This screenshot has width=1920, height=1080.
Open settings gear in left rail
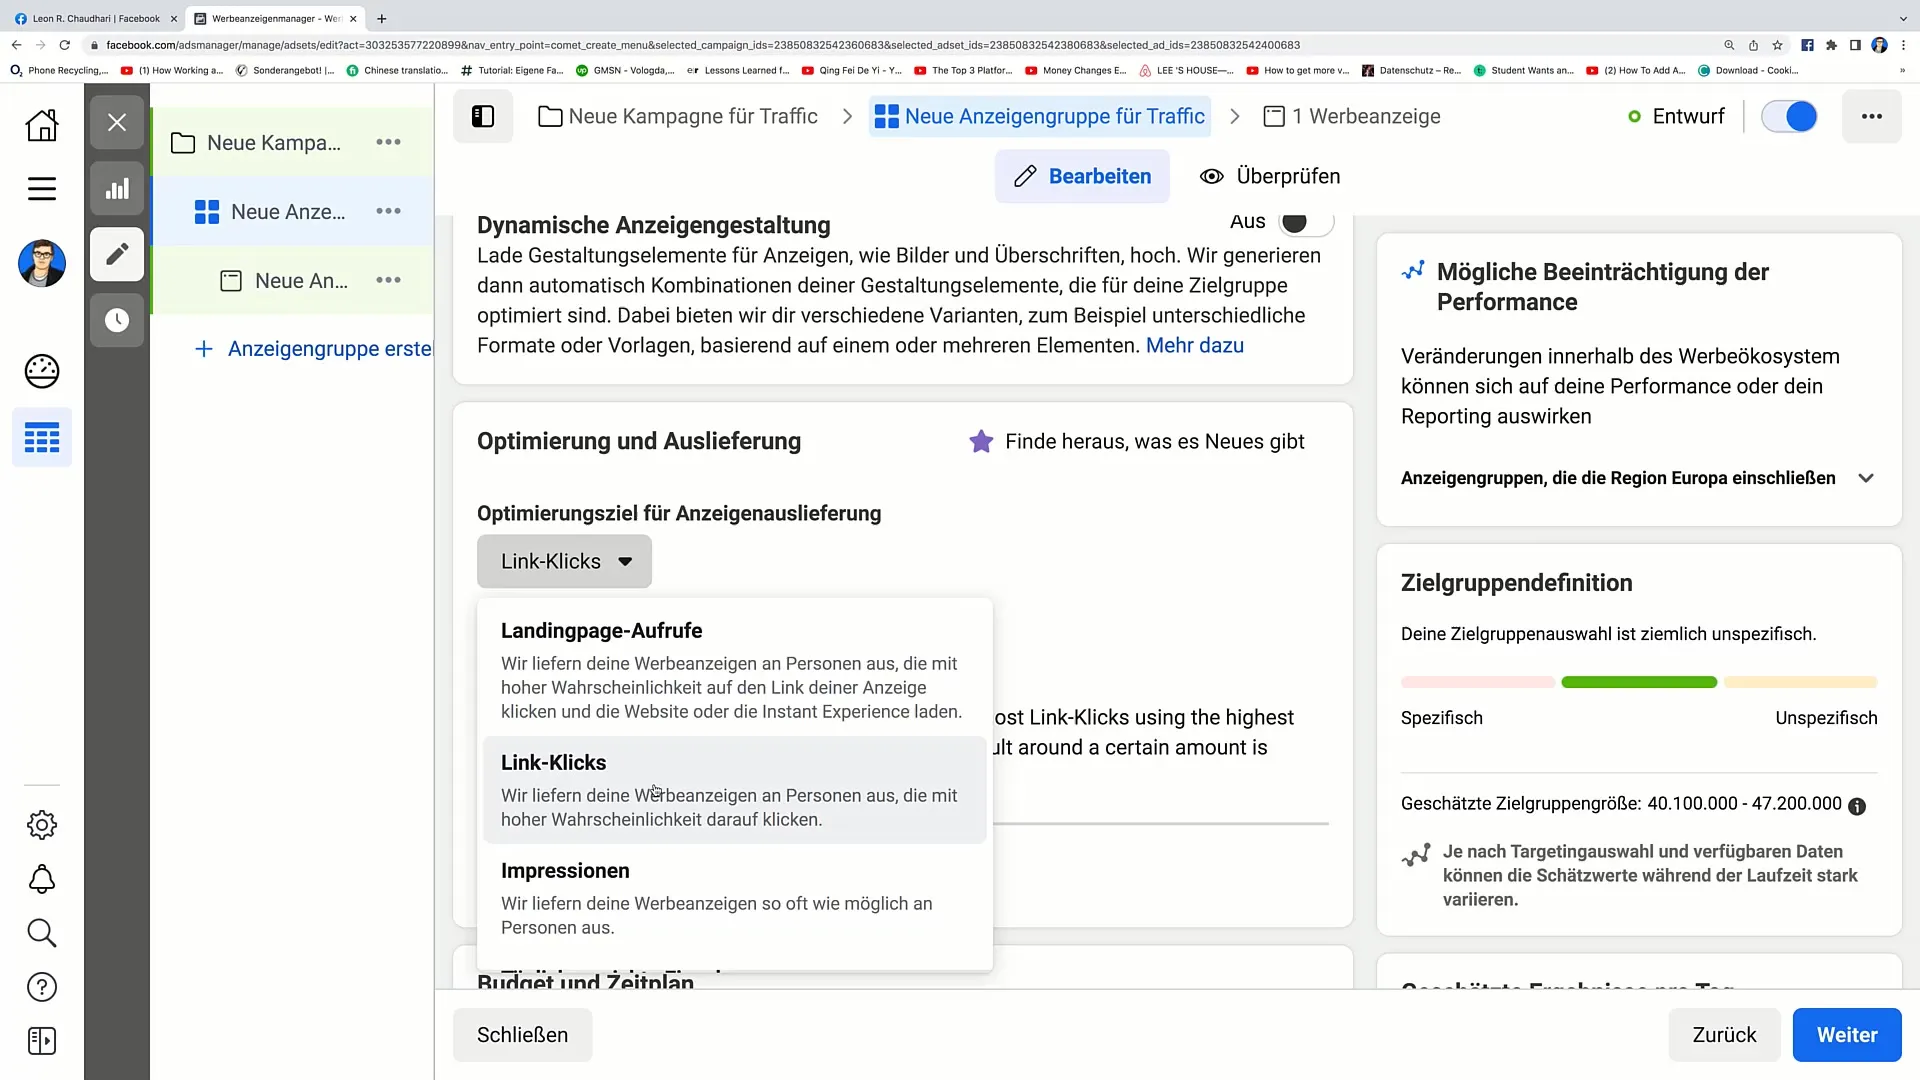tap(42, 825)
